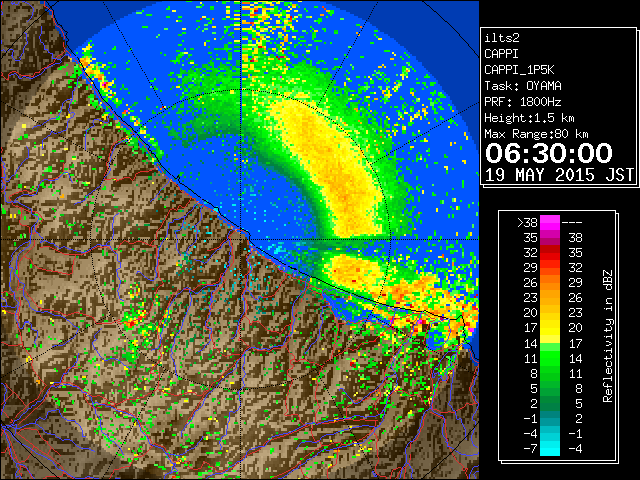Image resolution: width=640 pixels, height=480 pixels.
Task: Select the '19 MAY 2015 JST' date
Action: pos(559,175)
